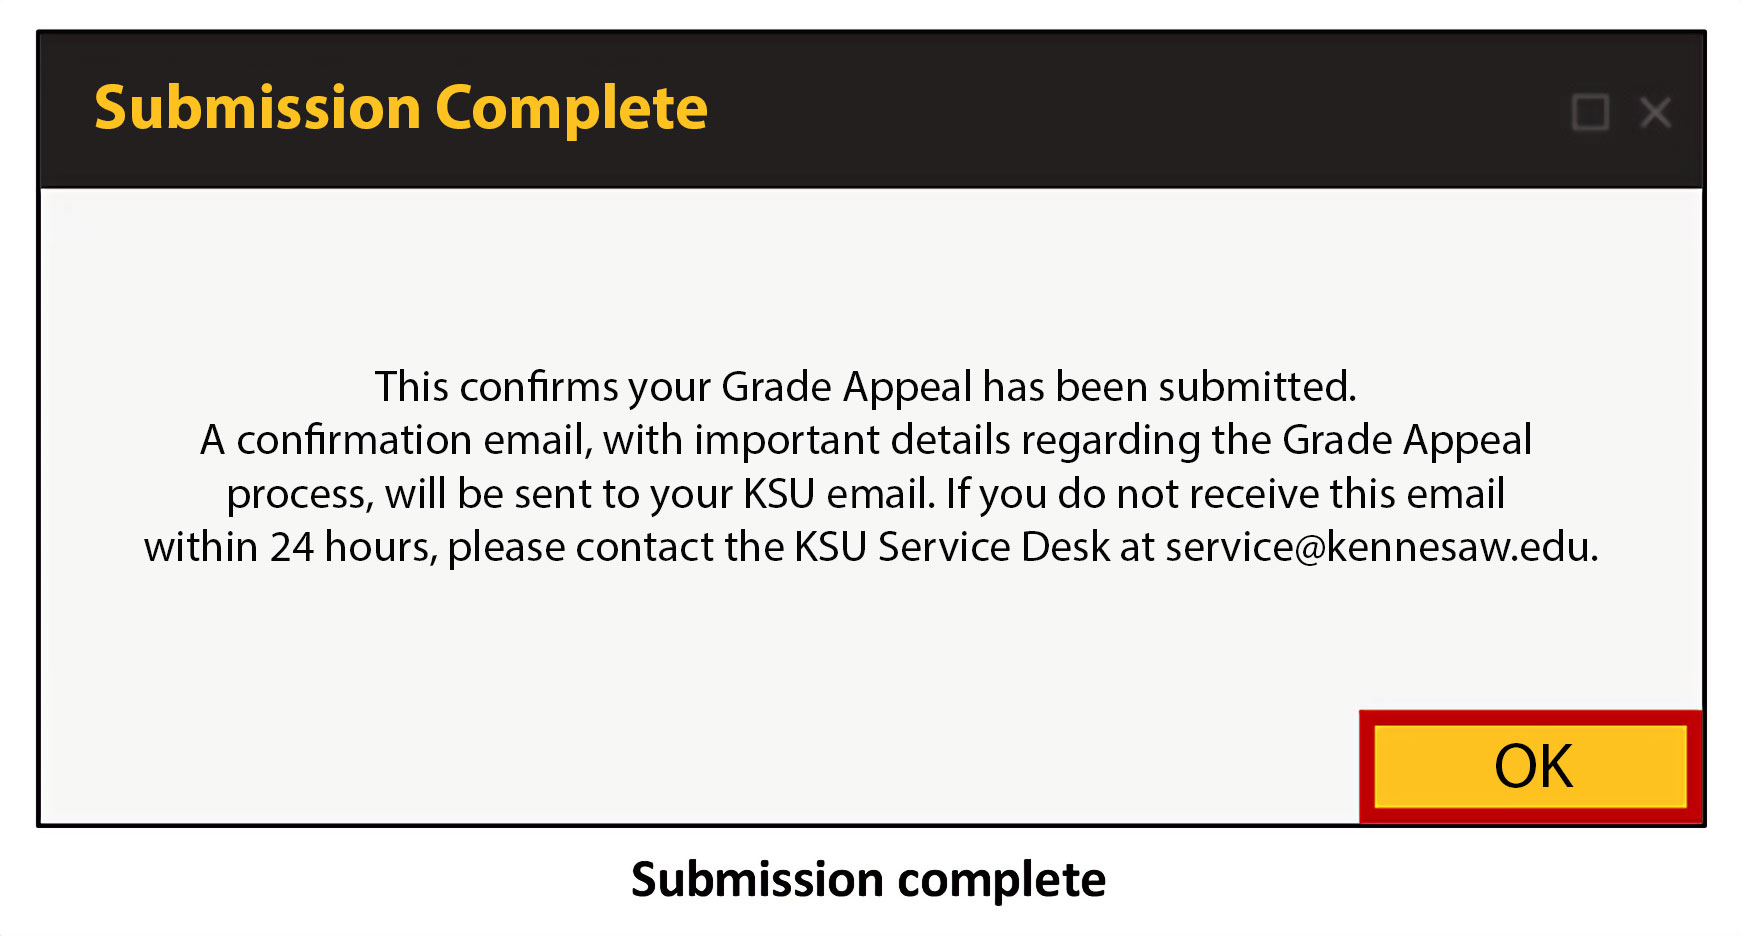The image size is (1742, 936).
Task: Click the "KSU email" text
Action: pyautogui.click(x=838, y=494)
